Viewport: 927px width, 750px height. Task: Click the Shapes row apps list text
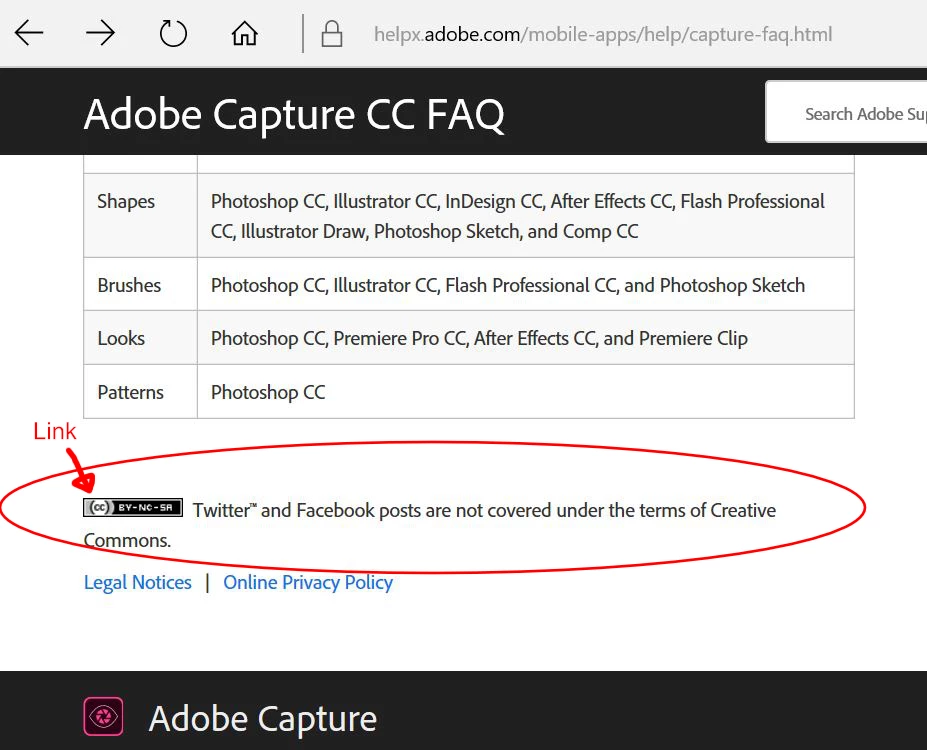[518, 216]
